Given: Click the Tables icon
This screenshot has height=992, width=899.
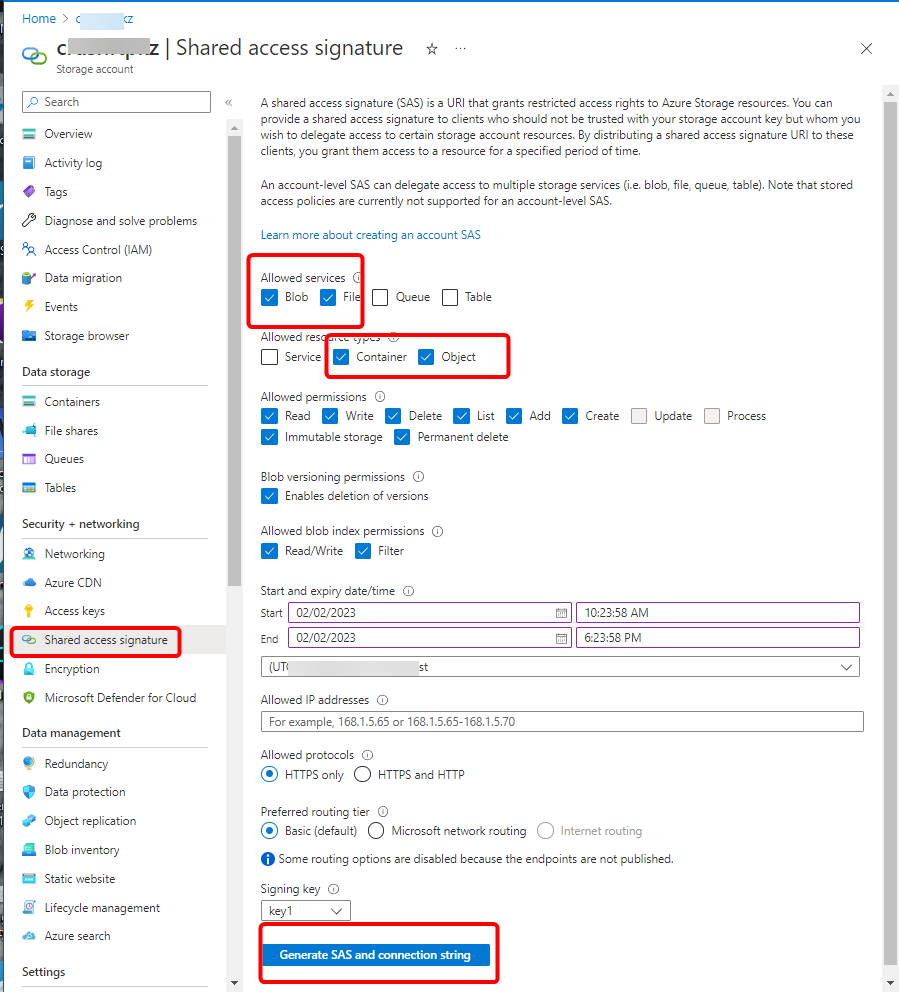Looking at the screenshot, I should (x=29, y=488).
